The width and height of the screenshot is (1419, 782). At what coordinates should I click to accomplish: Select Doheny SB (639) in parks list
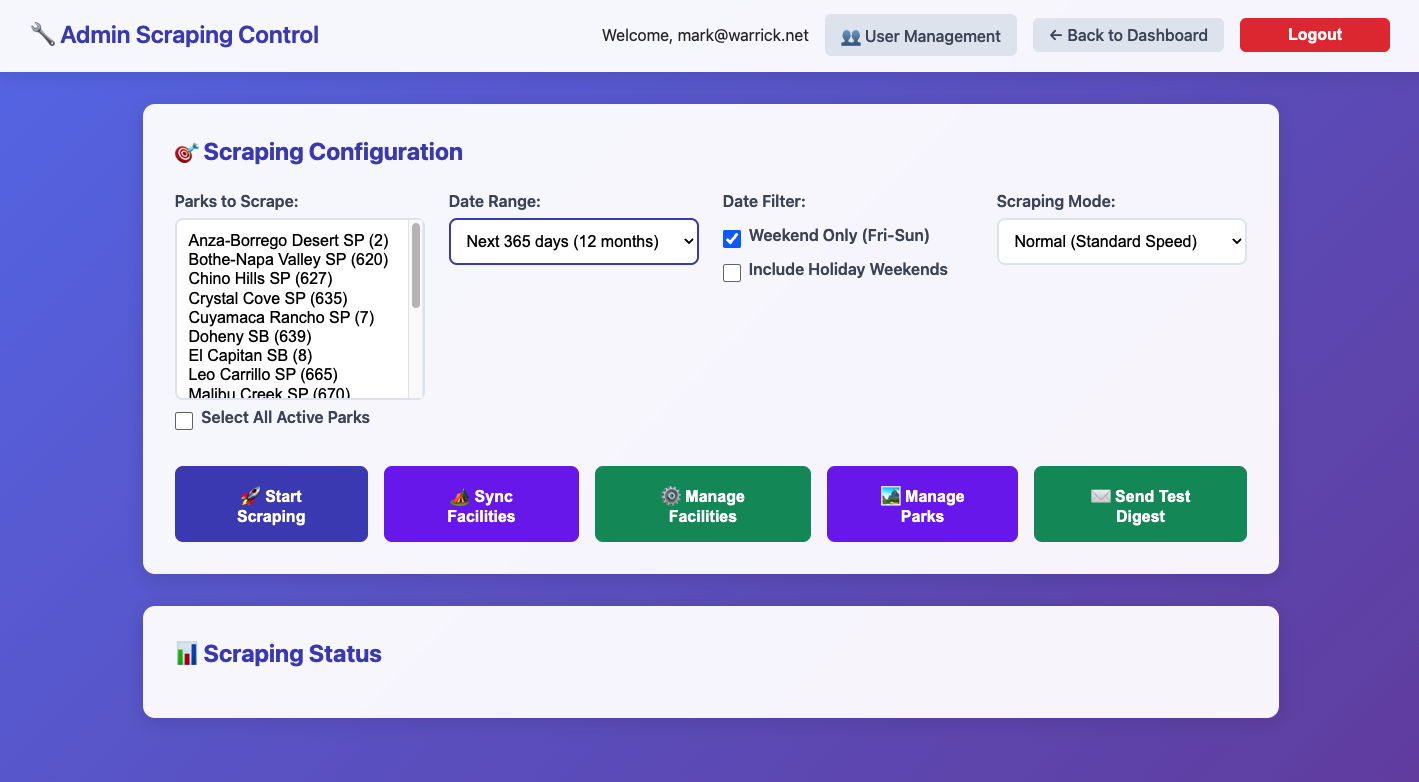click(x=250, y=336)
